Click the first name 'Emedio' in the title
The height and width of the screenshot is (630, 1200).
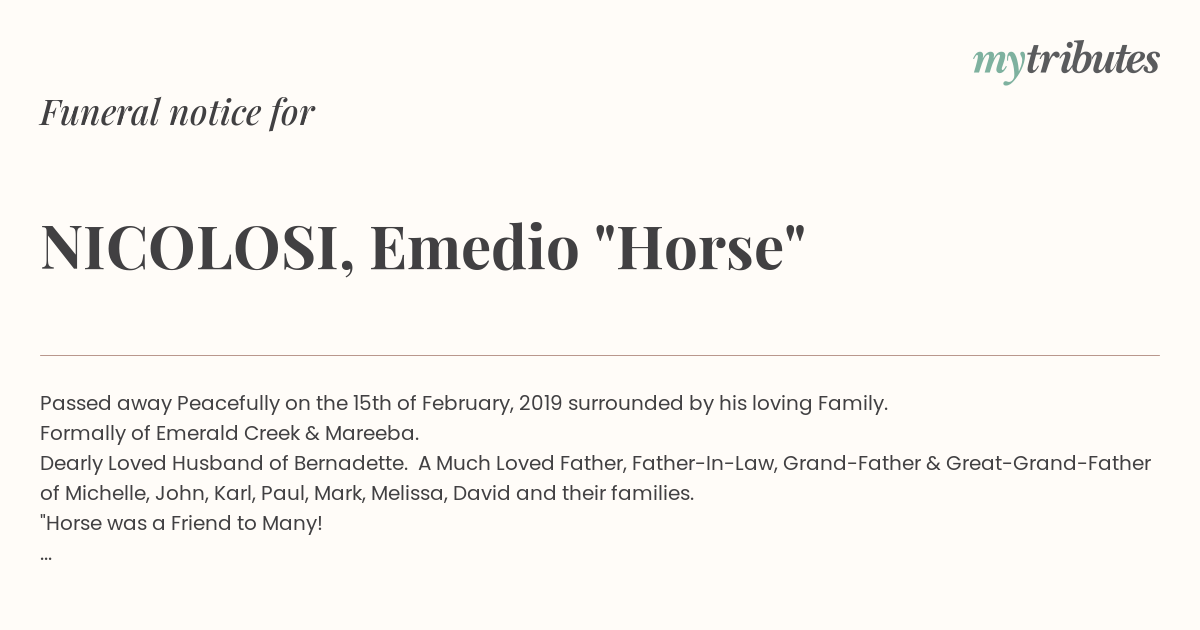point(474,247)
